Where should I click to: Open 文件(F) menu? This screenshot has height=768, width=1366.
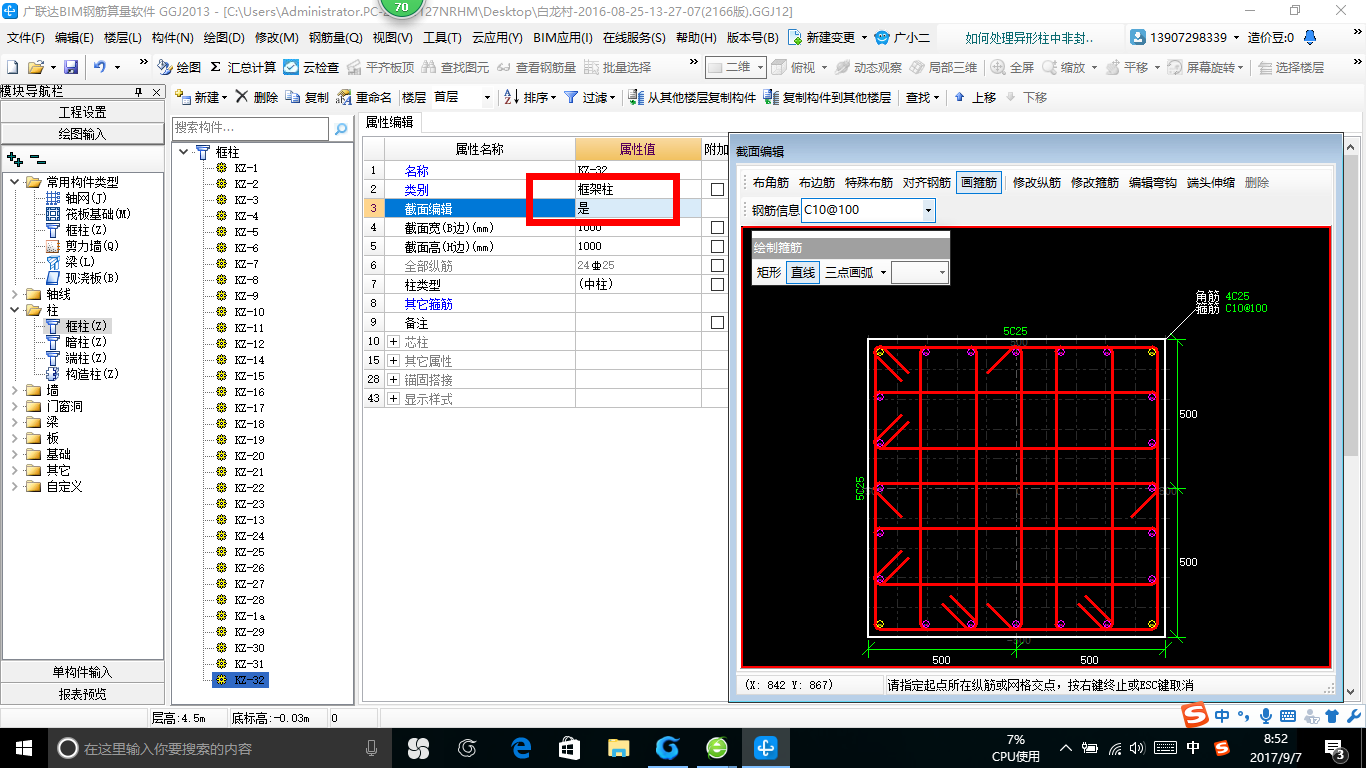(x=26, y=38)
